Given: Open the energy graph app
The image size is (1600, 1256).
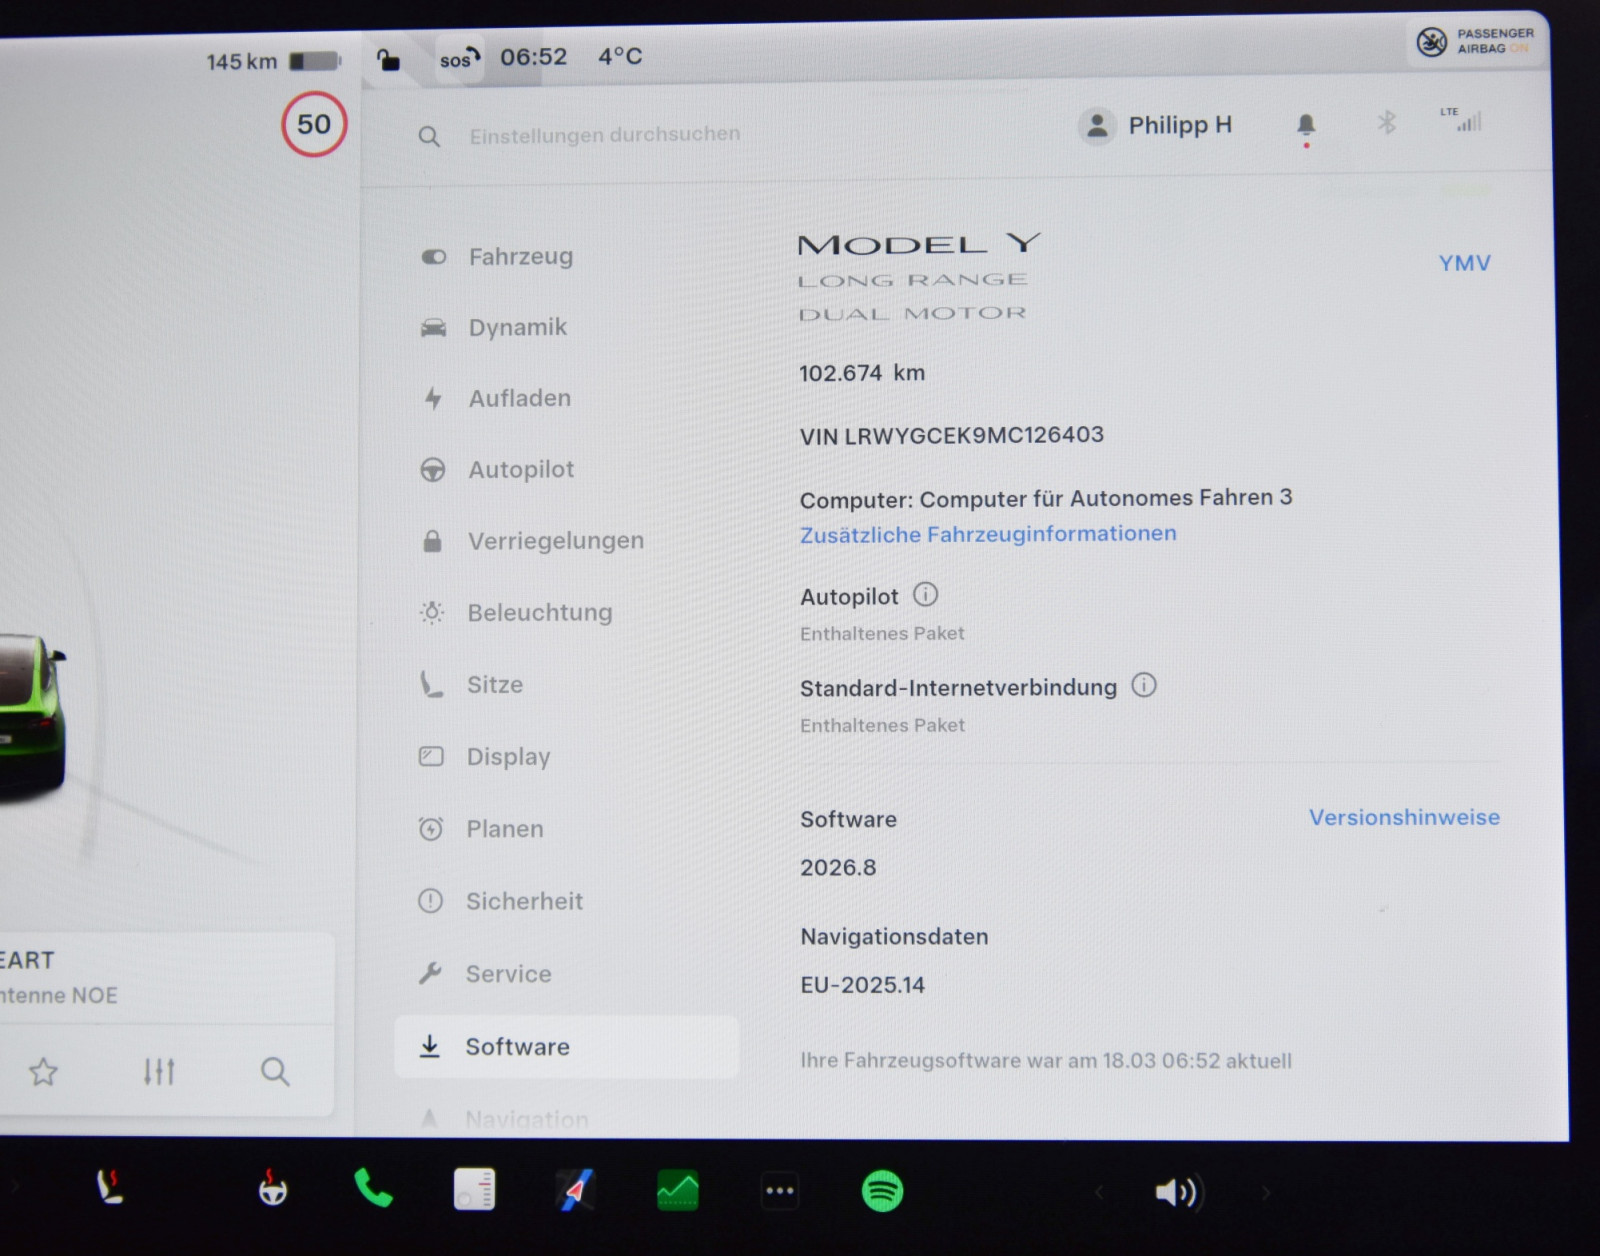Looking at the screenshot, I should click(x=677, y=1191).
